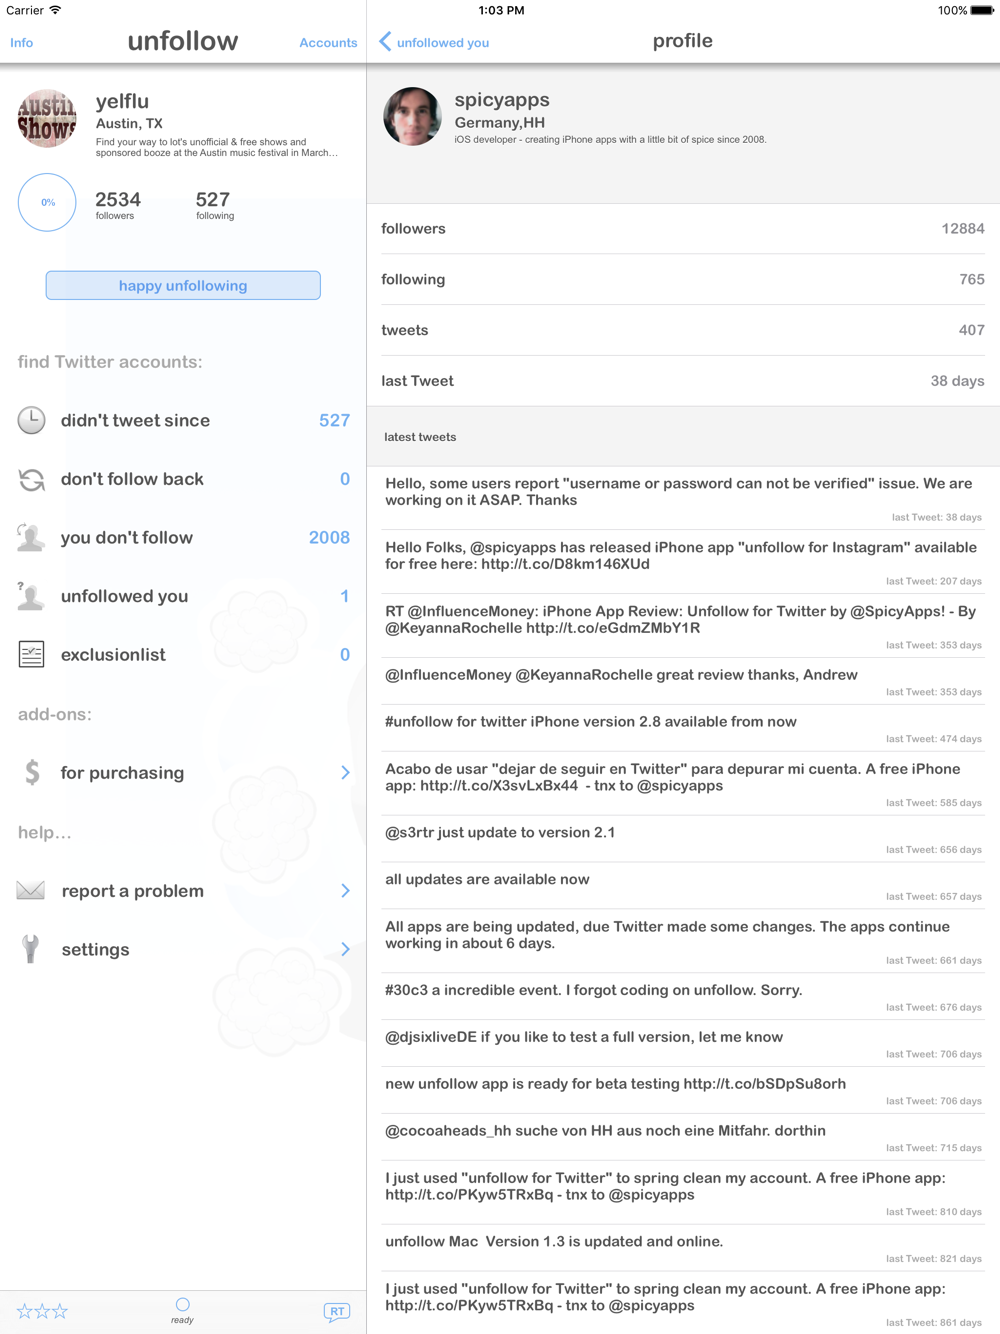Tap the back chevron arrow in profile header
The height and width of the screenshot is (1334, 1000).
(385, 41)
